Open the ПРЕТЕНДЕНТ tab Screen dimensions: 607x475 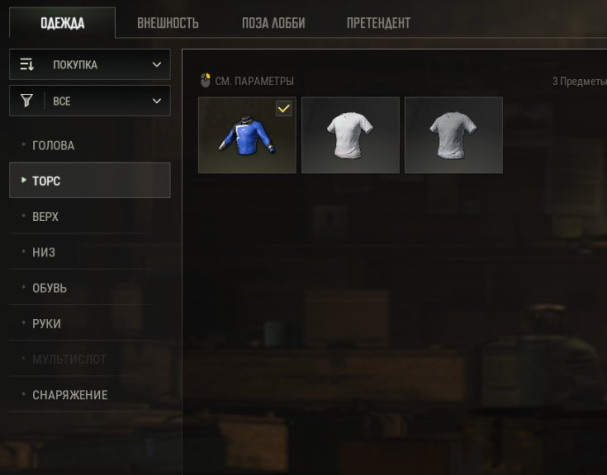coord(378,23)
